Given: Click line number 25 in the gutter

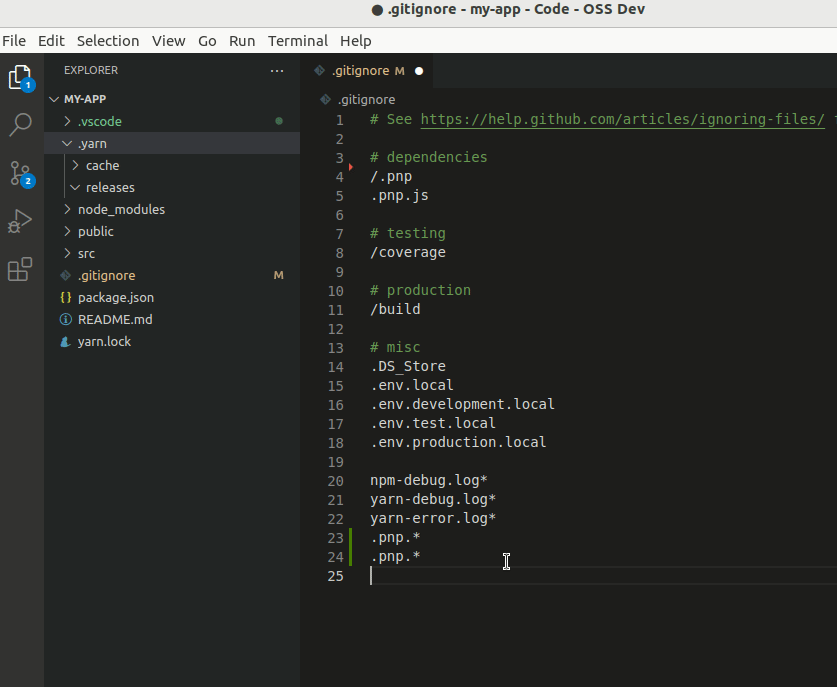Looking at the screenshot, I should tap(335, 576).
